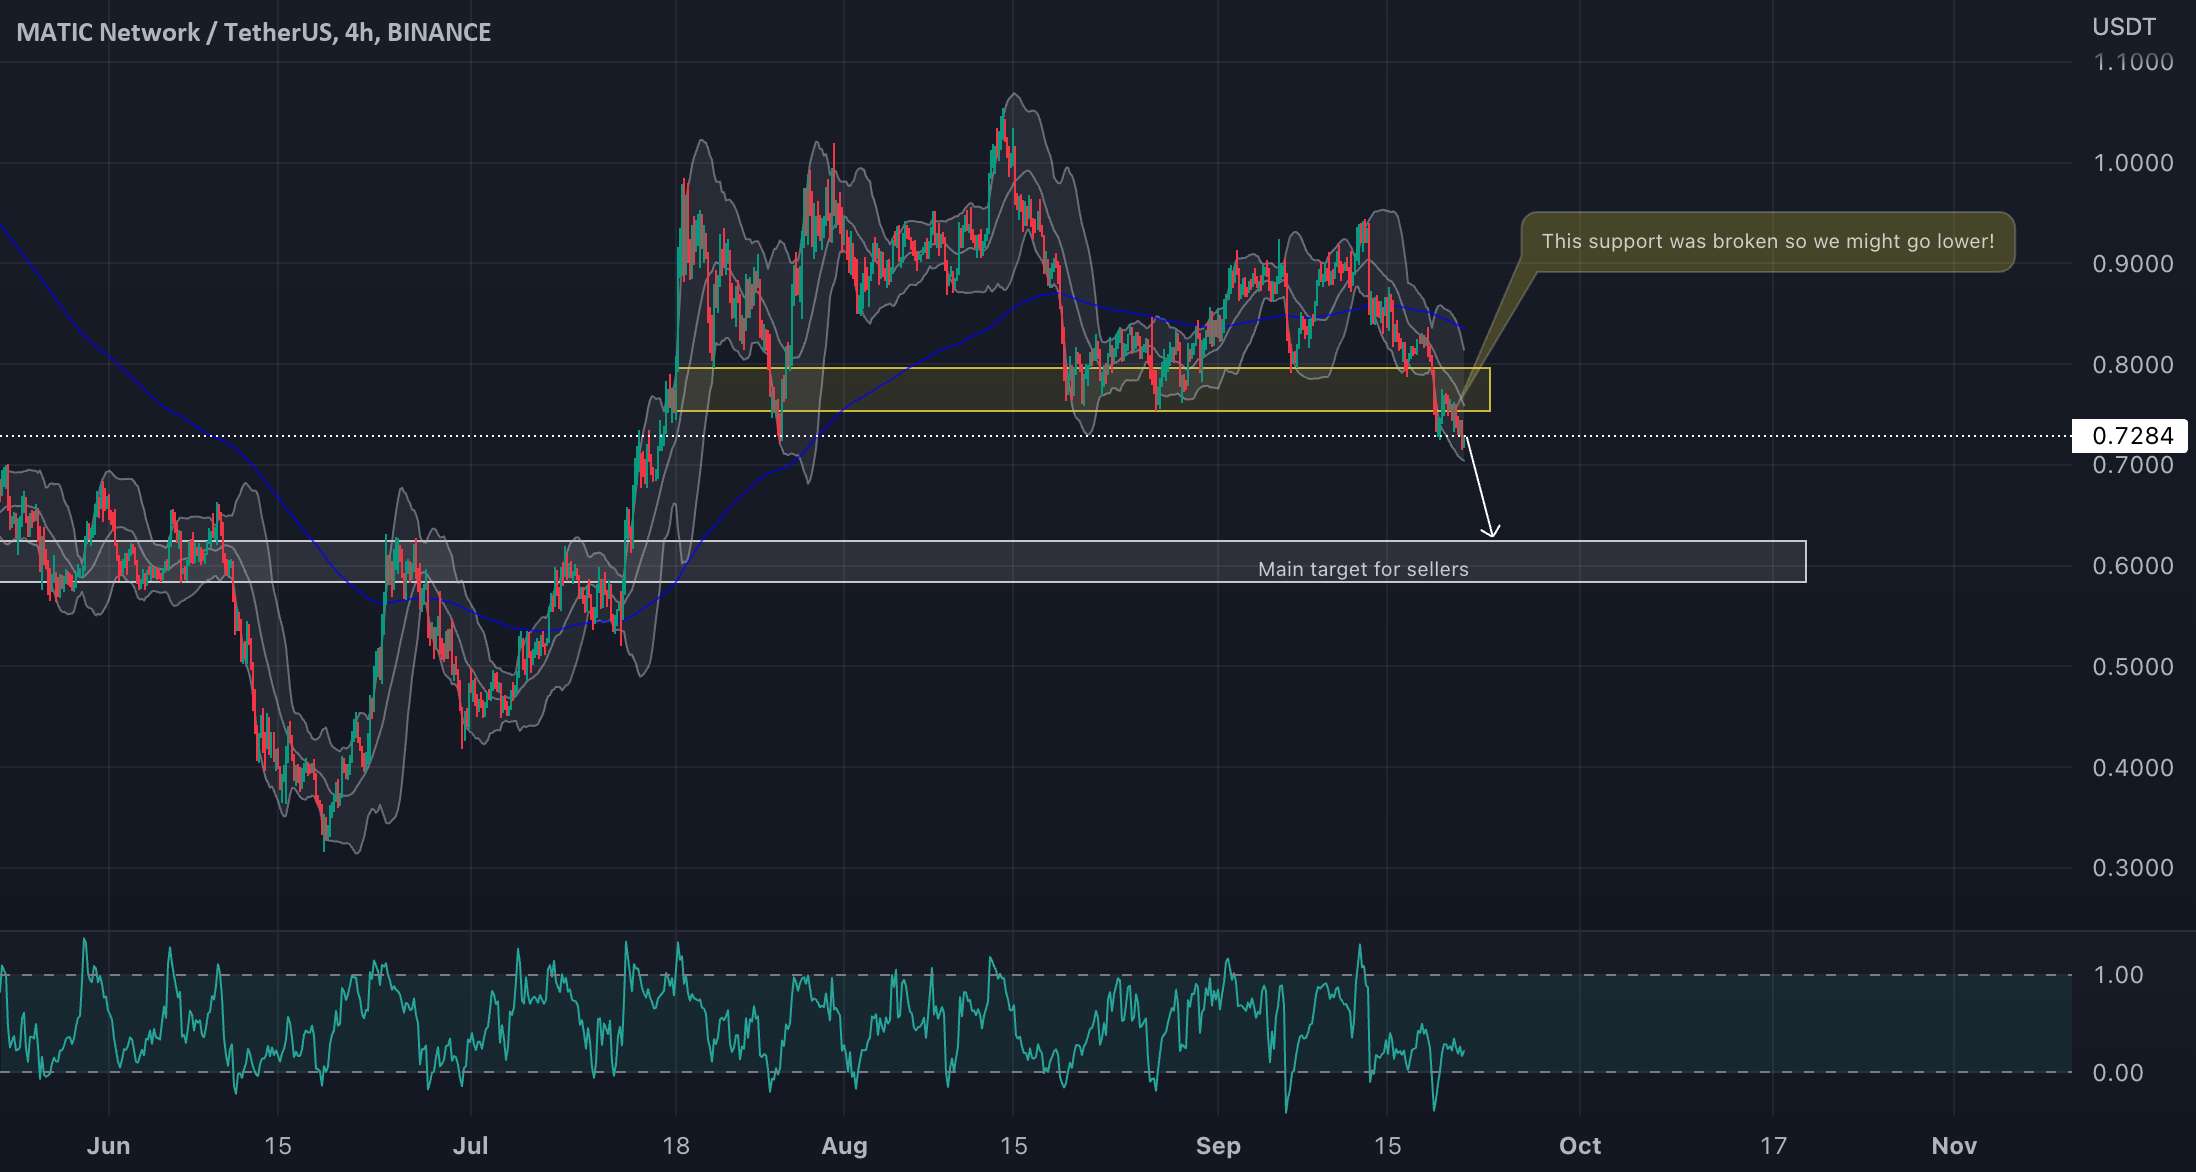2196x1172 pixels.
Task: Click the Aug date on time axis
Action: tap(844, 1146)
